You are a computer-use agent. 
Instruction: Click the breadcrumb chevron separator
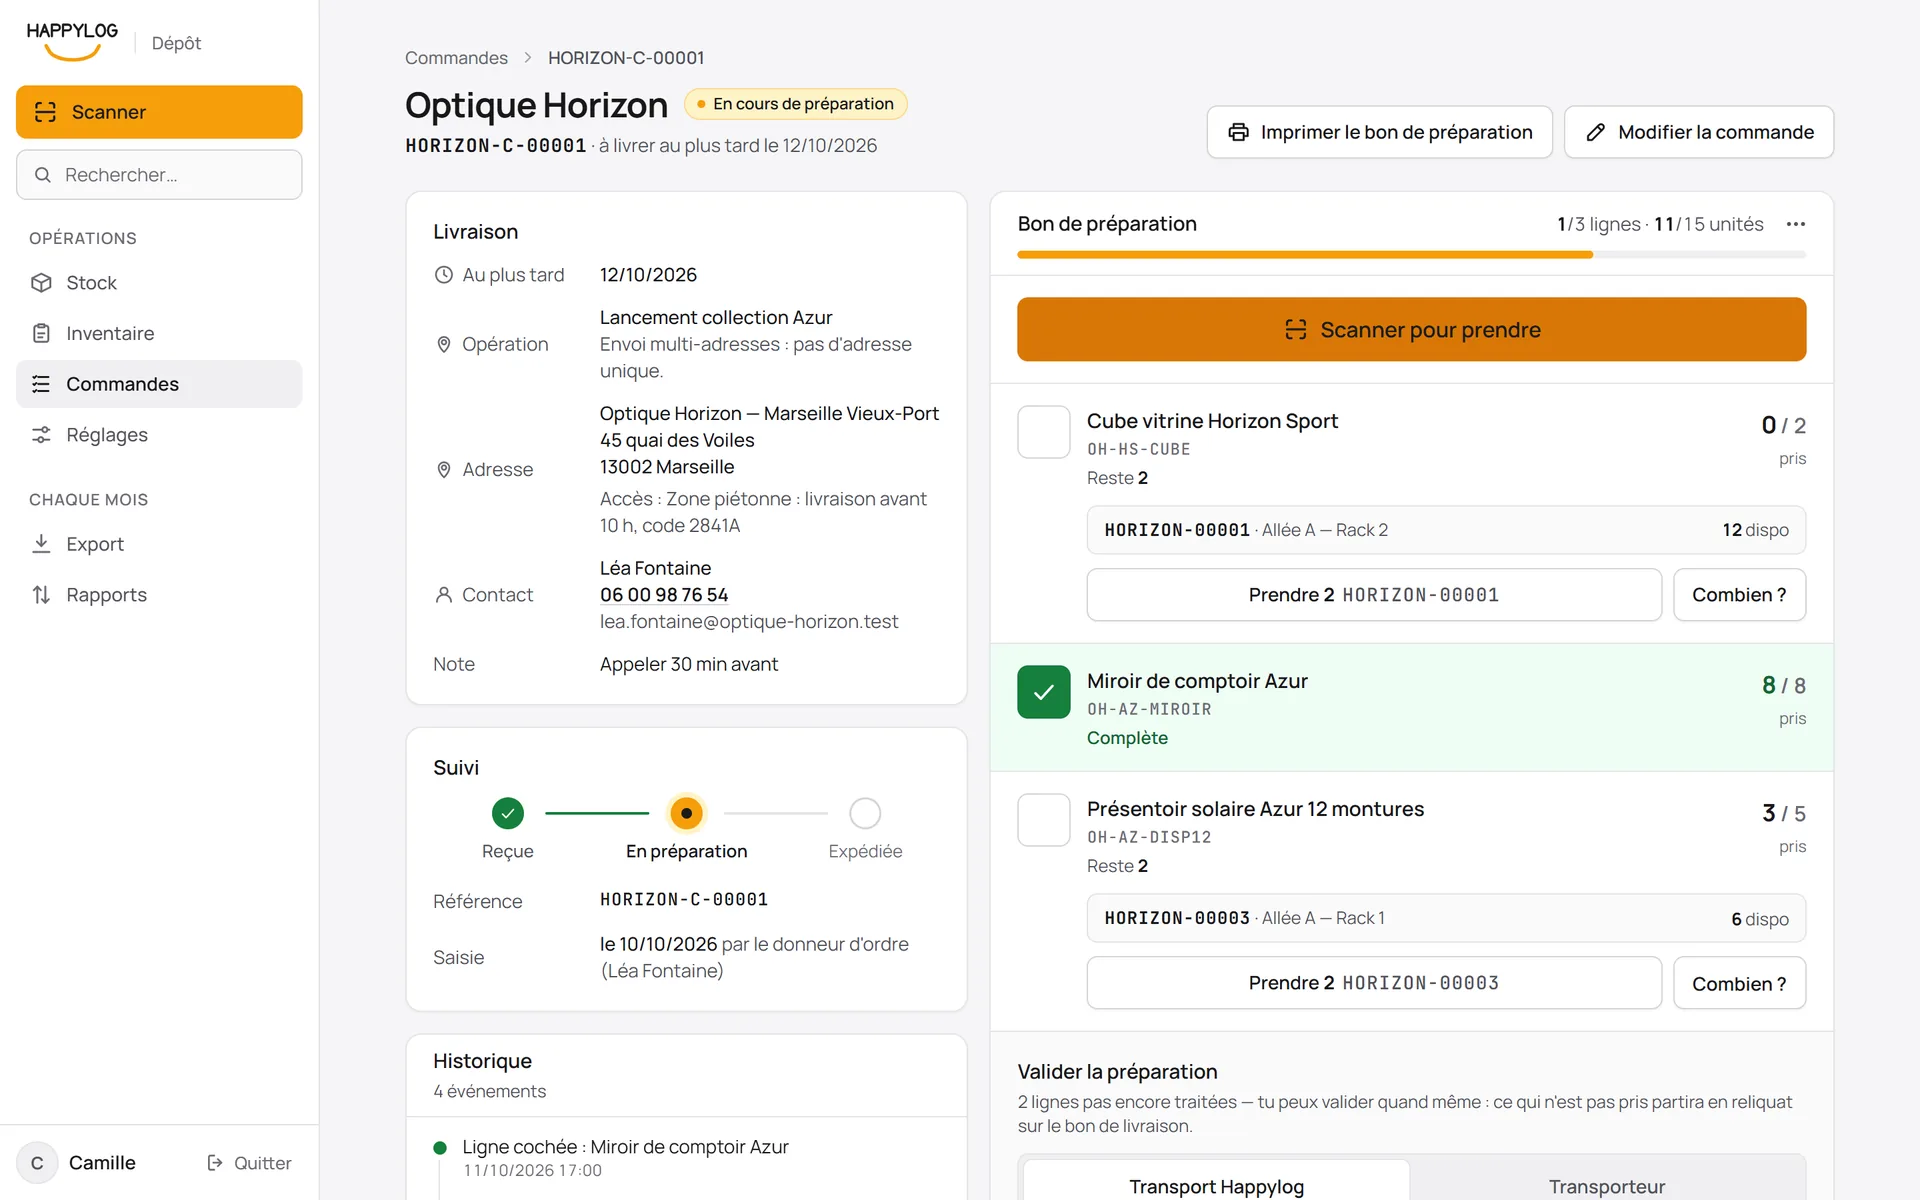pyautogui.click(x=528, y=58)
